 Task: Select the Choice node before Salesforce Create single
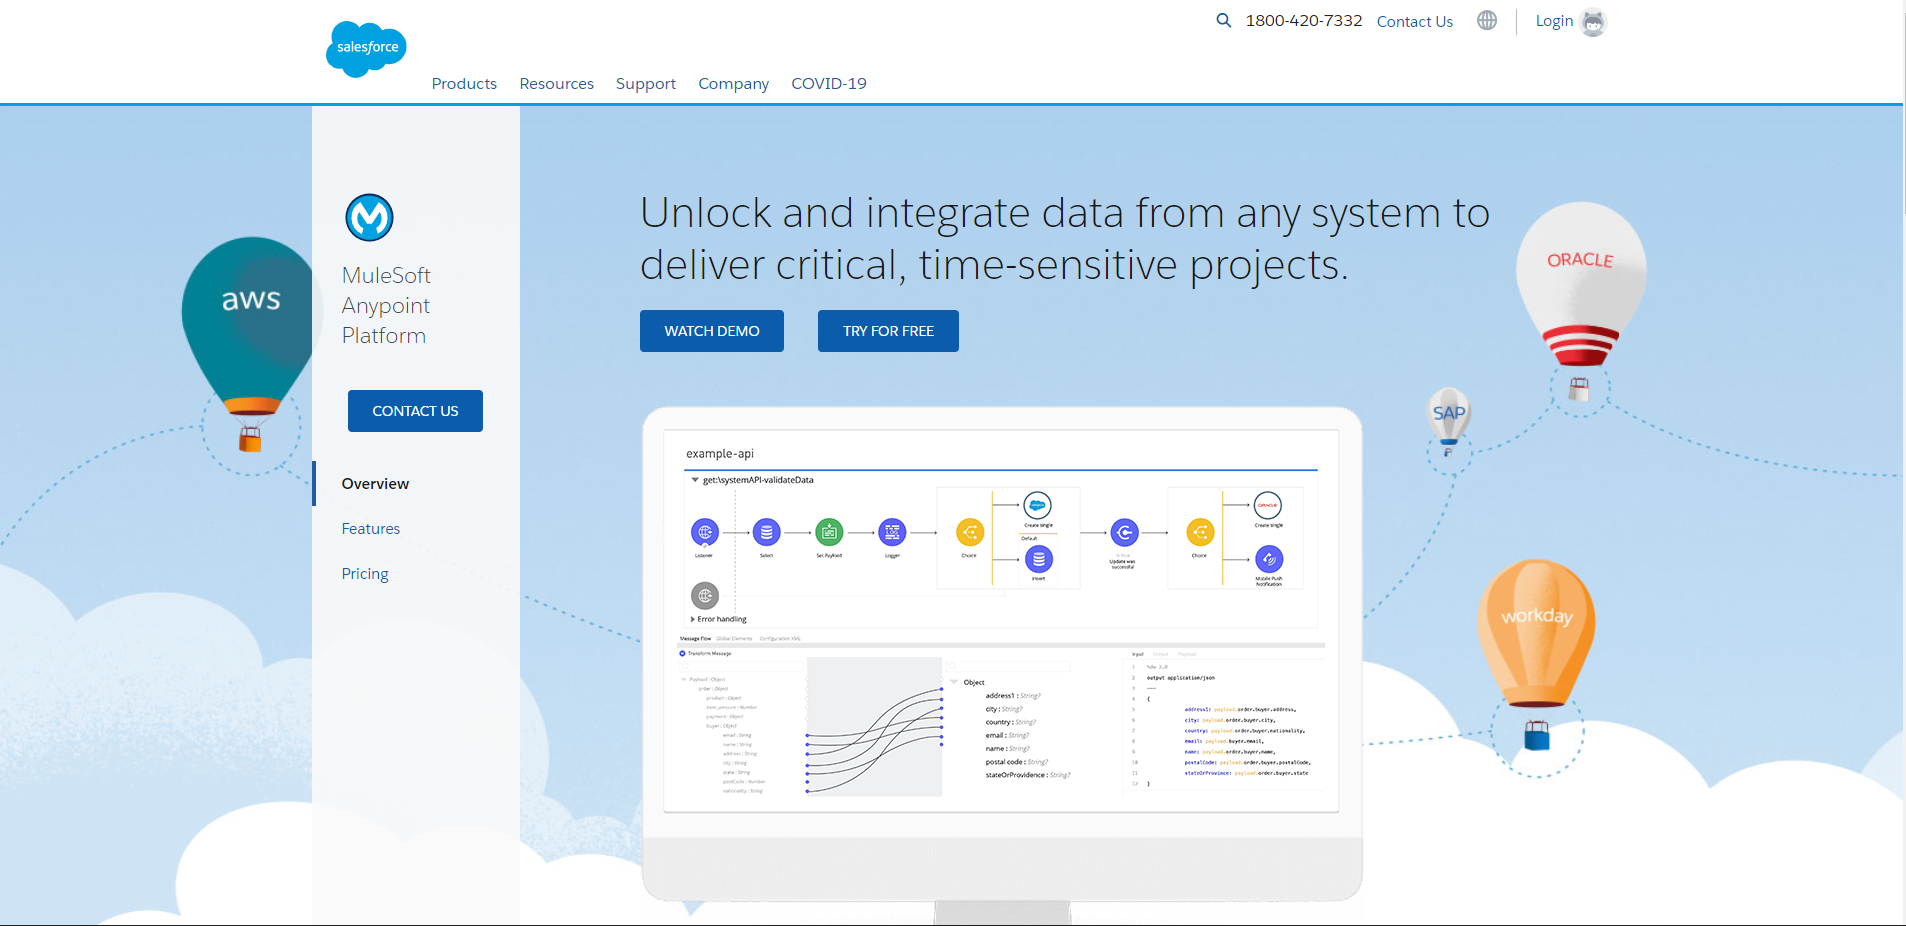(969, 532)
